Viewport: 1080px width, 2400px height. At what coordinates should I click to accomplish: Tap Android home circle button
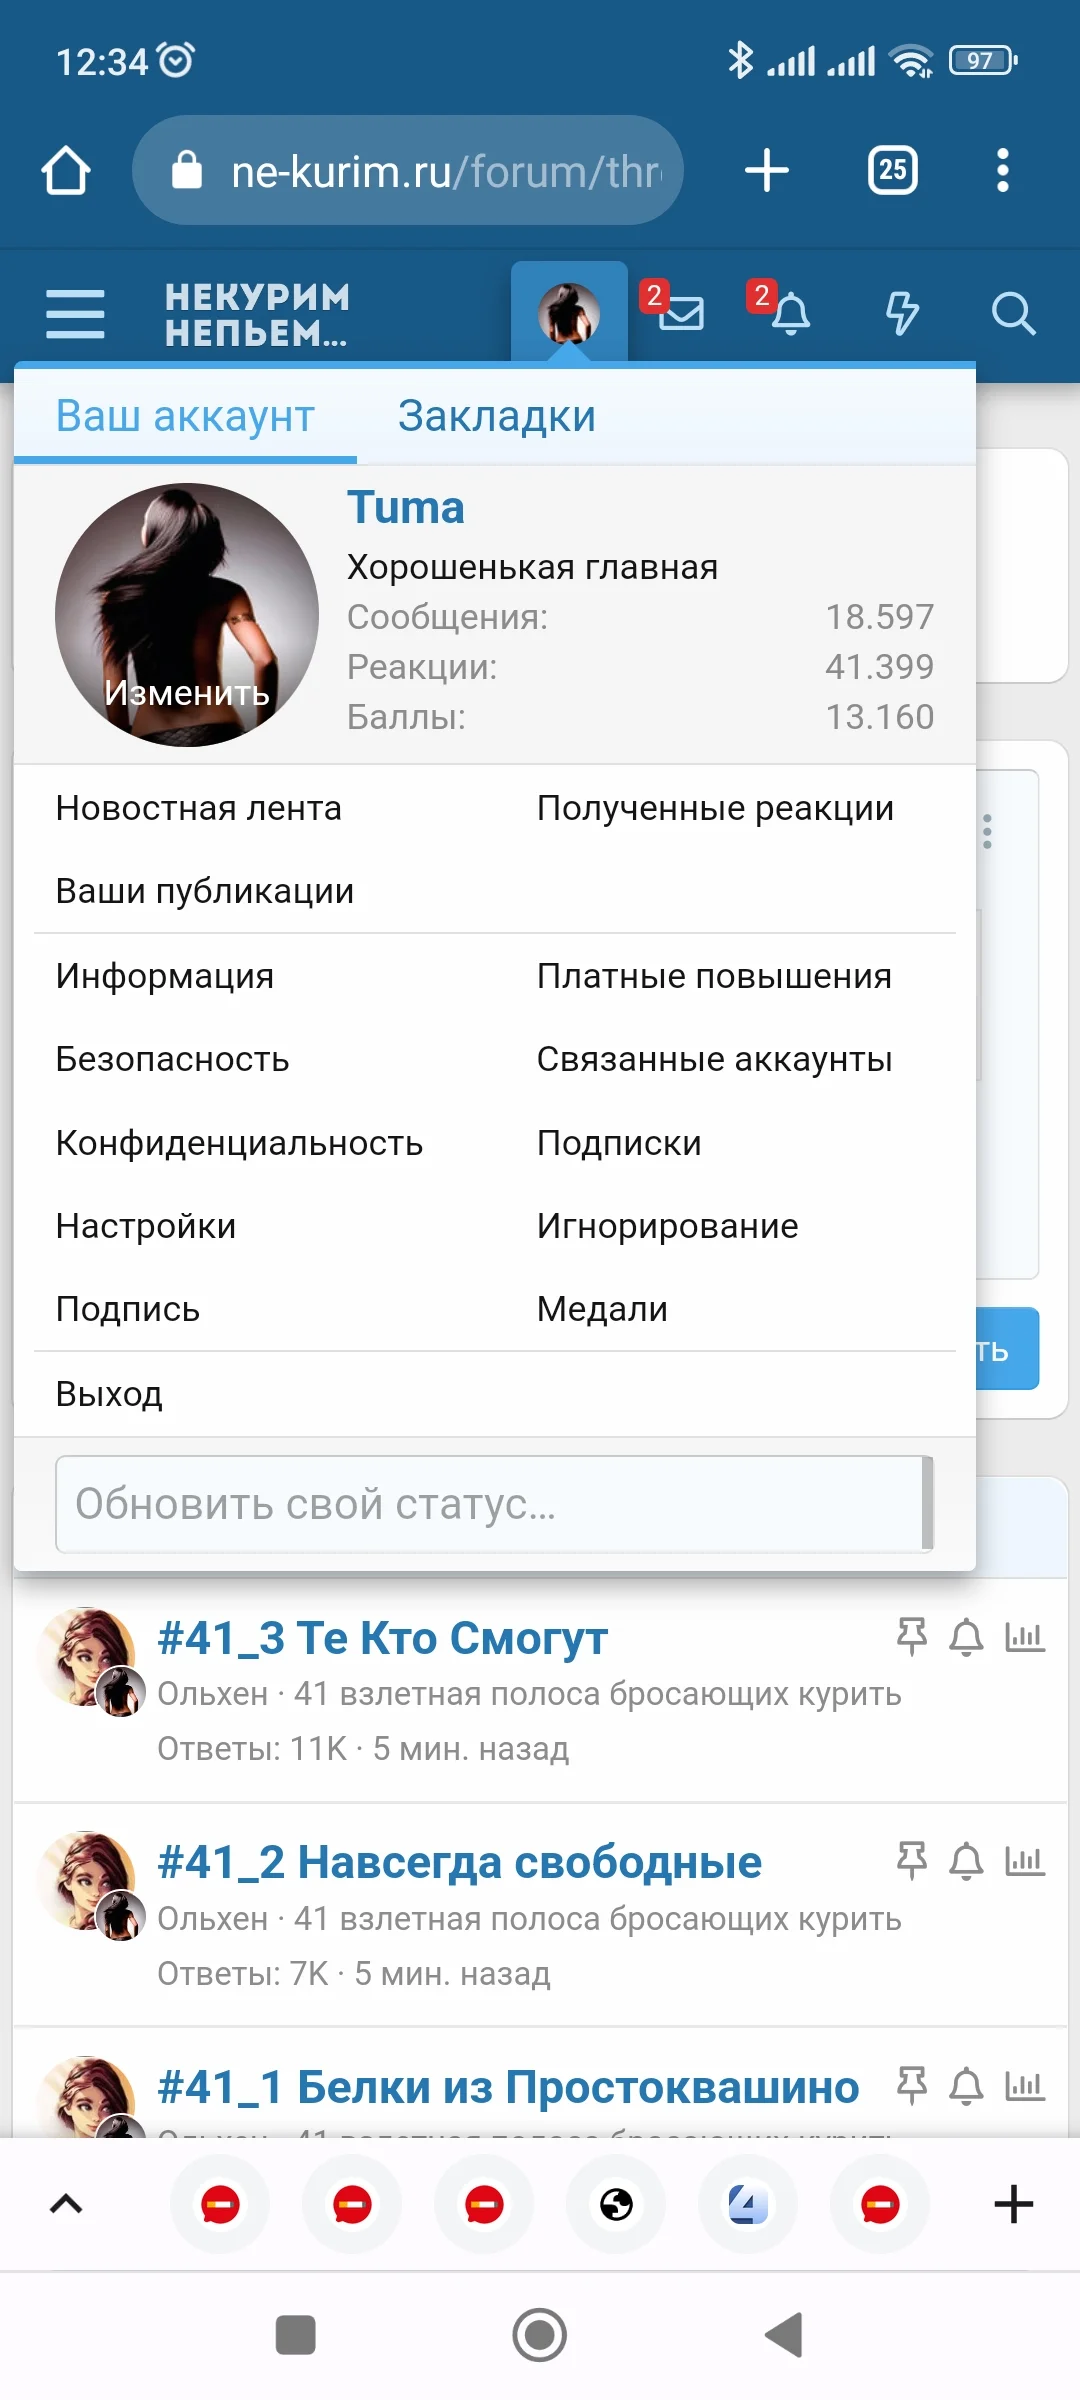tap(540, 2335)
